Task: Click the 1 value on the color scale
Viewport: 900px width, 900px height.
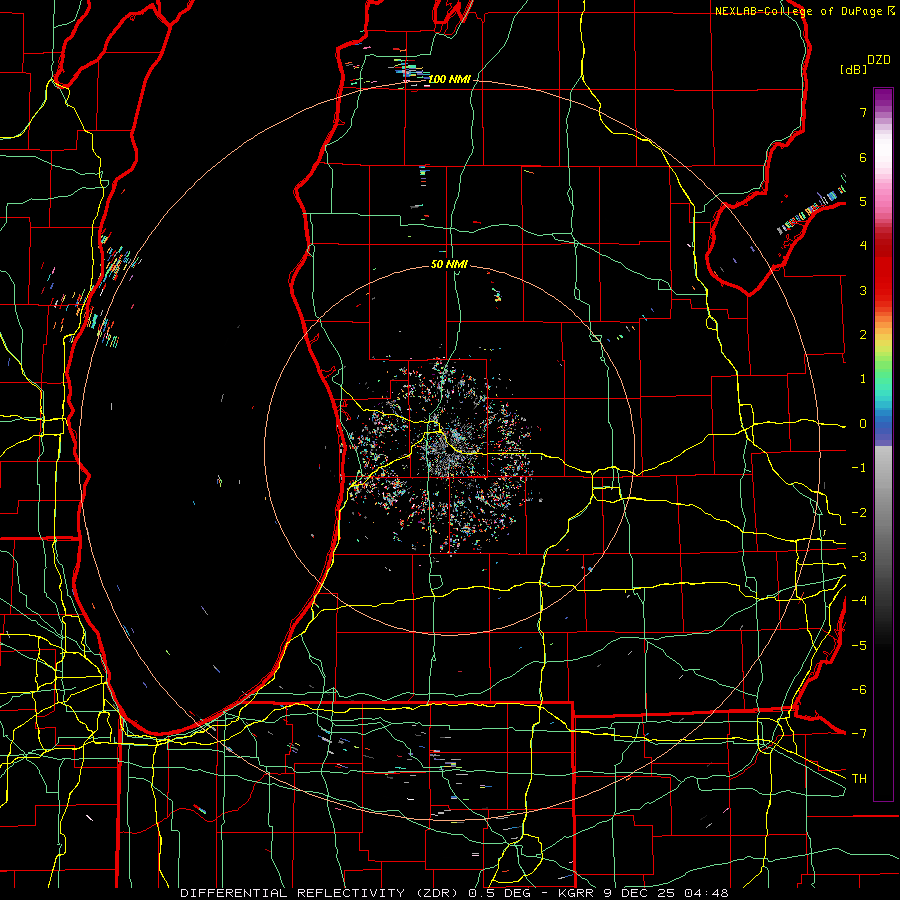Action: 863,379
